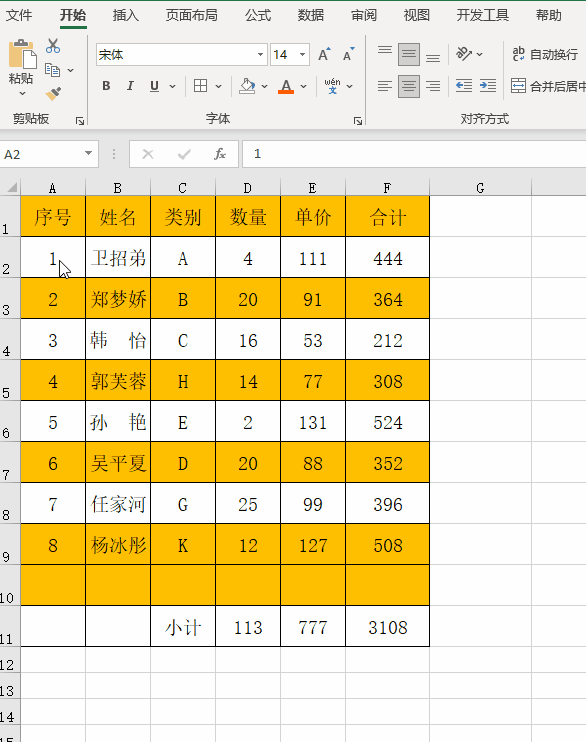Toggle center horizontal alignment
Viewport: 586px width, 742px height.
click(x=408, y=86)
